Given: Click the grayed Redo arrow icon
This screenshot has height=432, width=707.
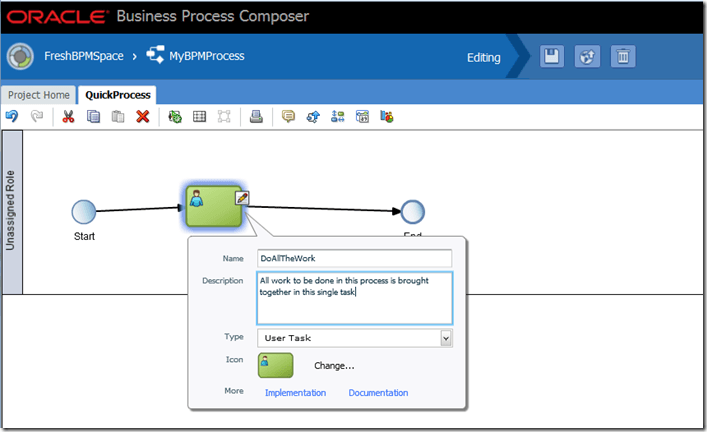Looking at the screenshot, I should pos(37,116).
